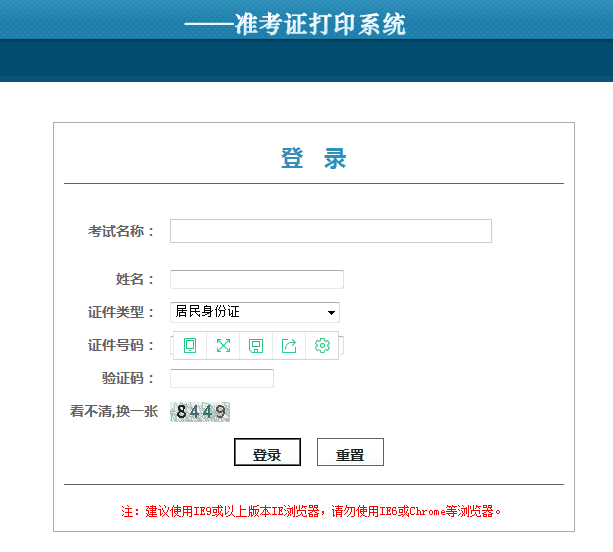Focus the 考试名称 text input field
The height and width of the screenshot is (552, 613).
(330, 231)
